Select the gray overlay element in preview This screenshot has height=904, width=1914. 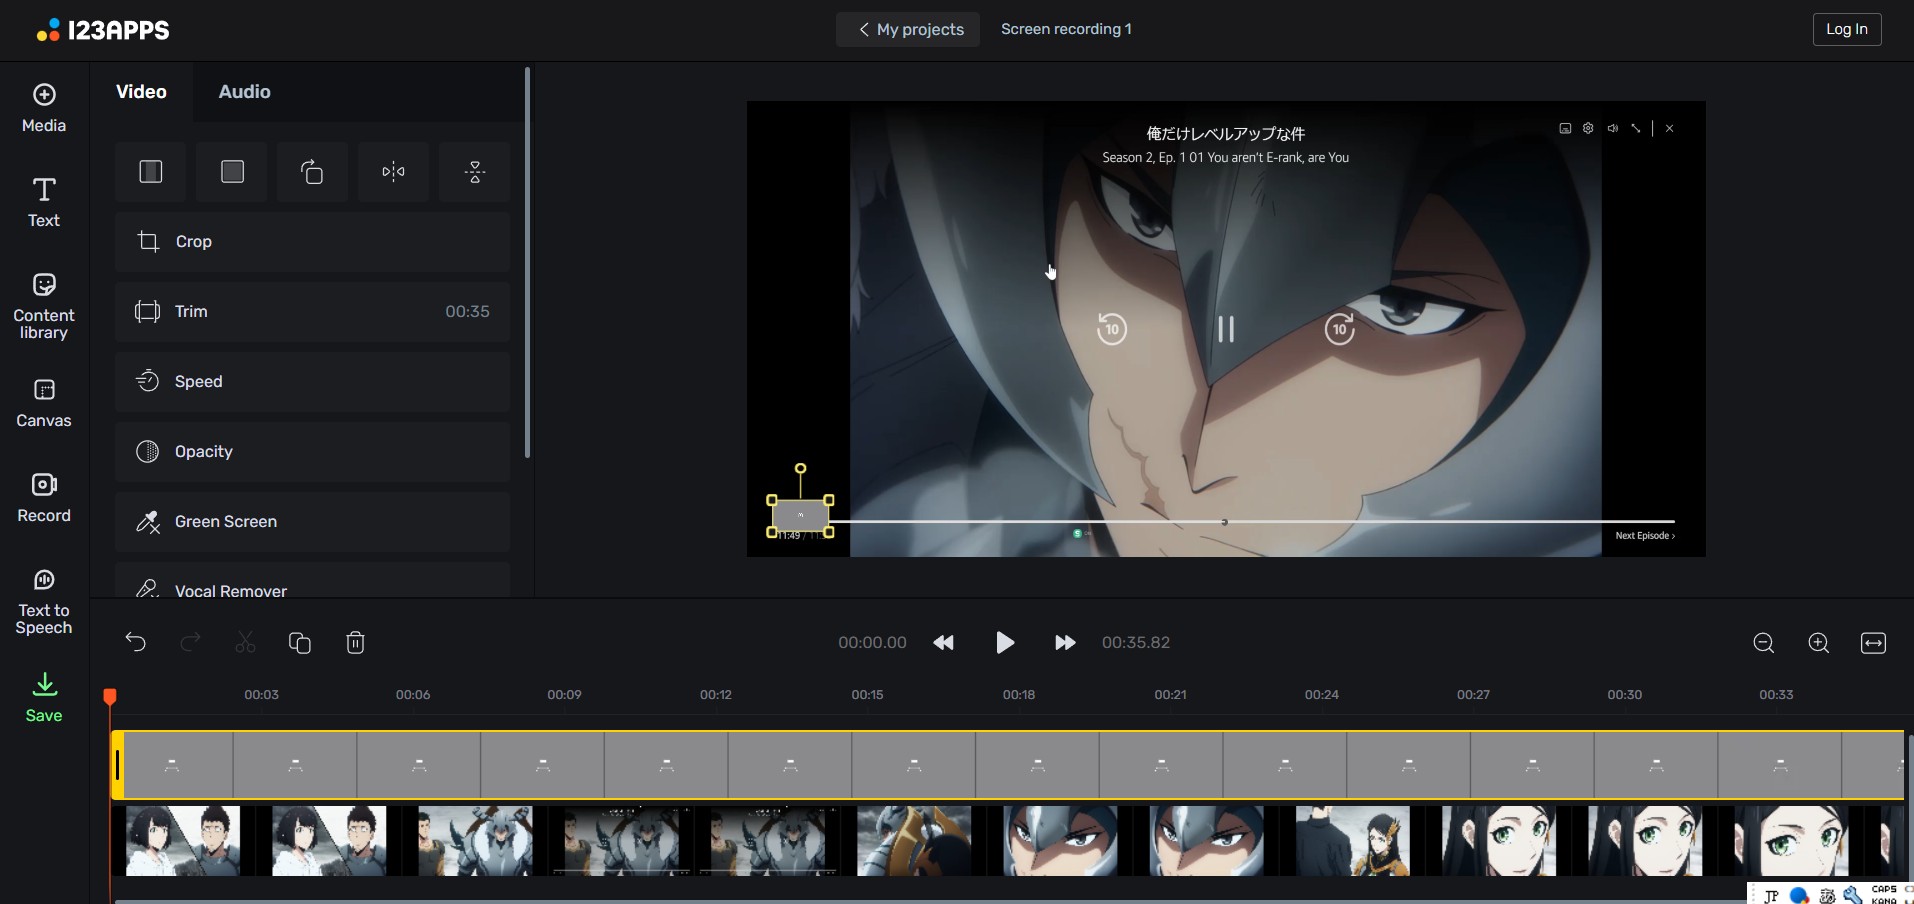[800, 516]
